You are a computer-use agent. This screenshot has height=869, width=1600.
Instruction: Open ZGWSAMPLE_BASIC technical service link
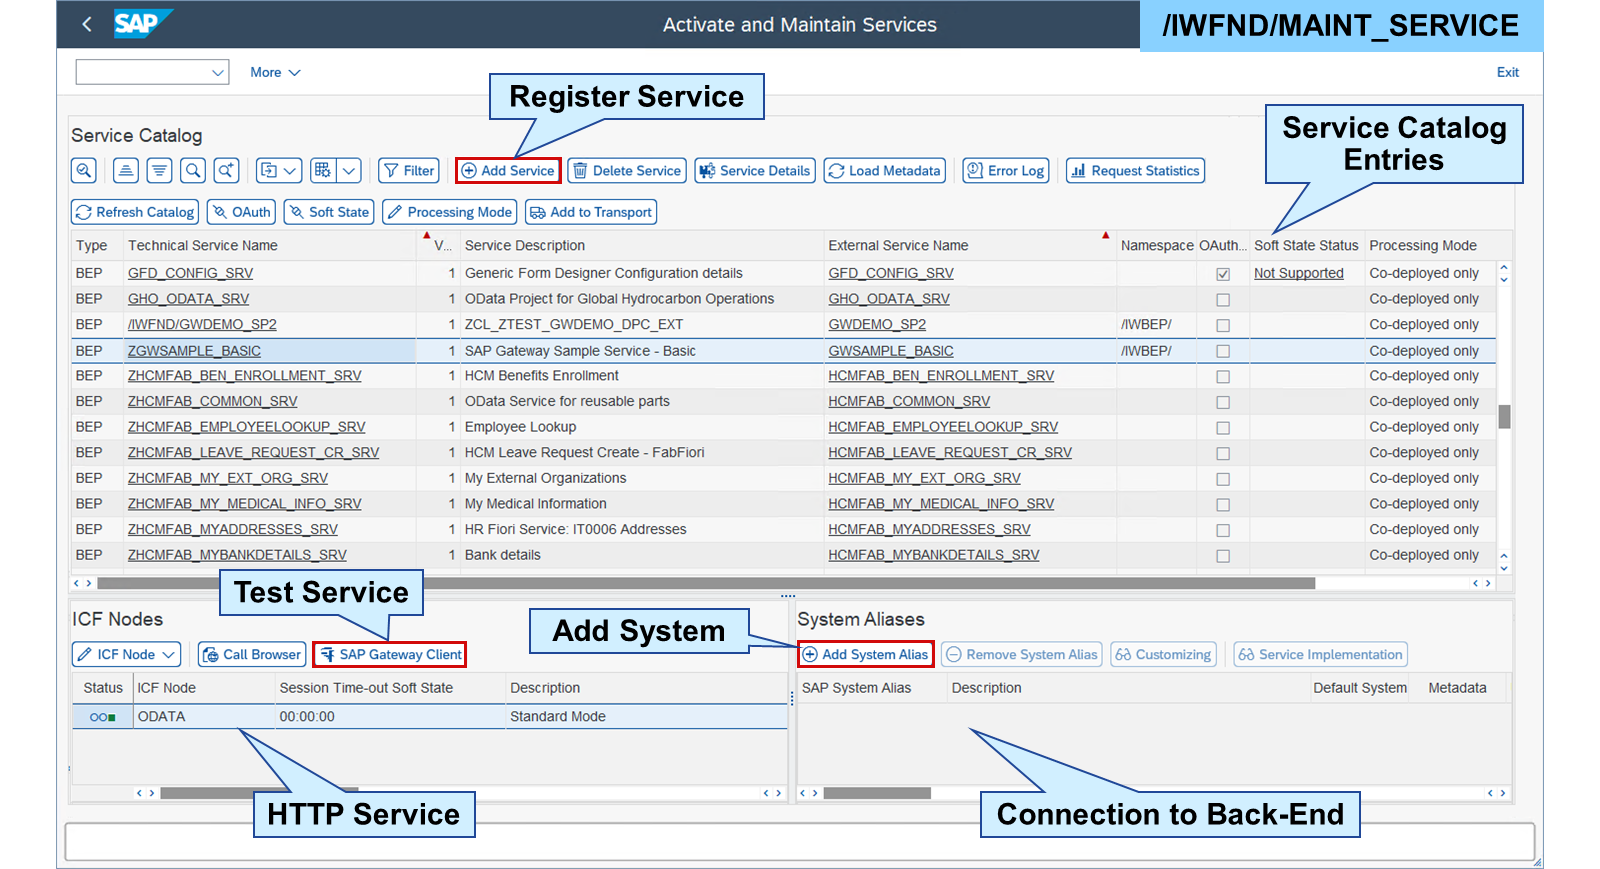click(x=194, y=351)
